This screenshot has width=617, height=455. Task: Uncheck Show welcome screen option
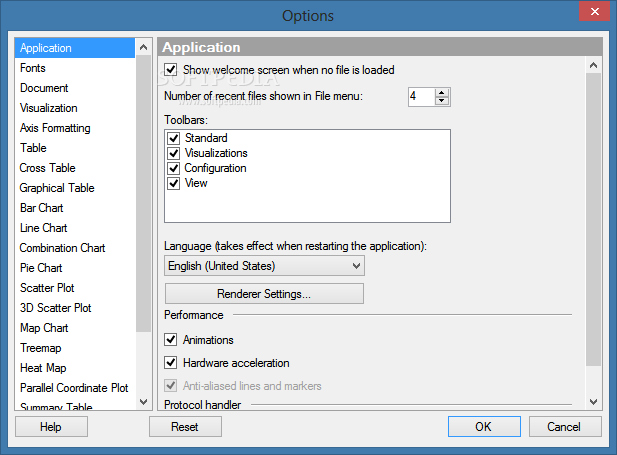click(x=170, y=70)
